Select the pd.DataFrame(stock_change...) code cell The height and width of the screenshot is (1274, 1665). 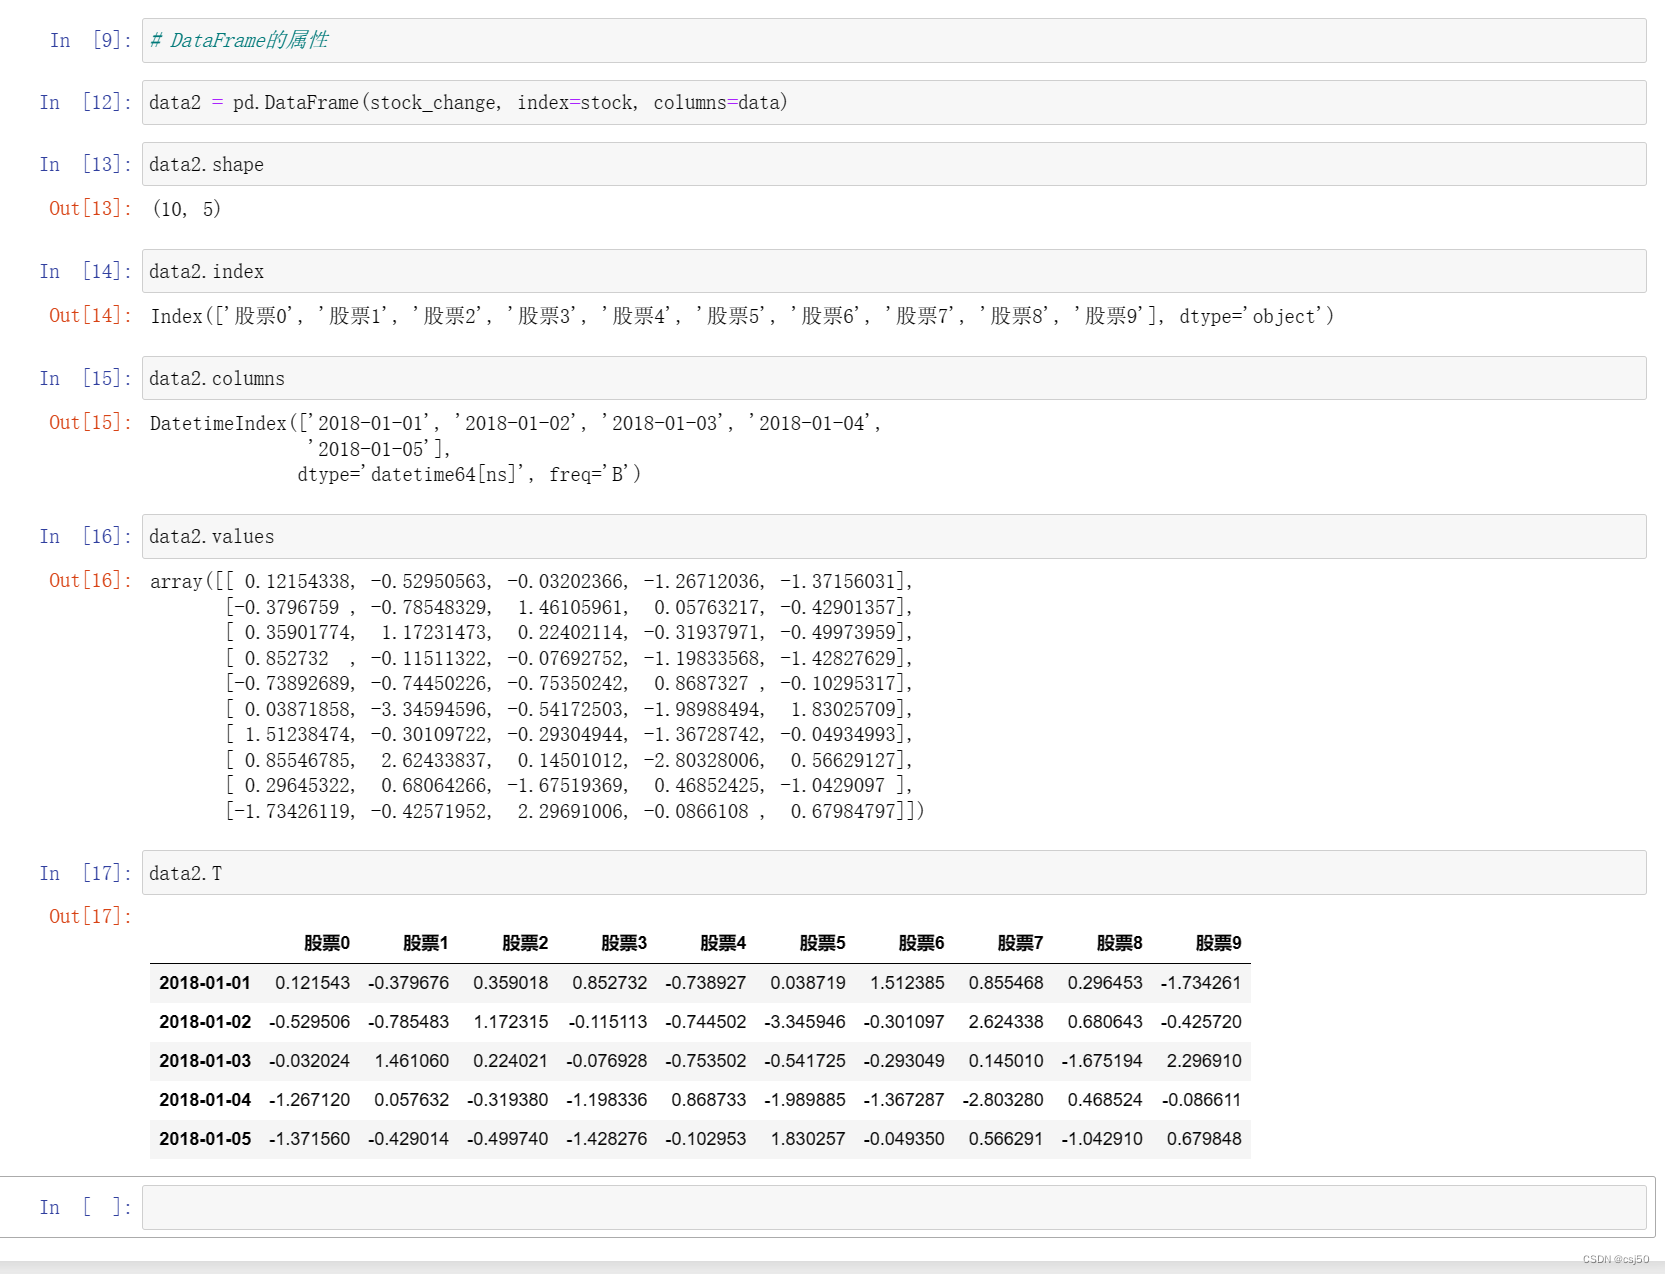pyautogui.click(x=894, y=102)
